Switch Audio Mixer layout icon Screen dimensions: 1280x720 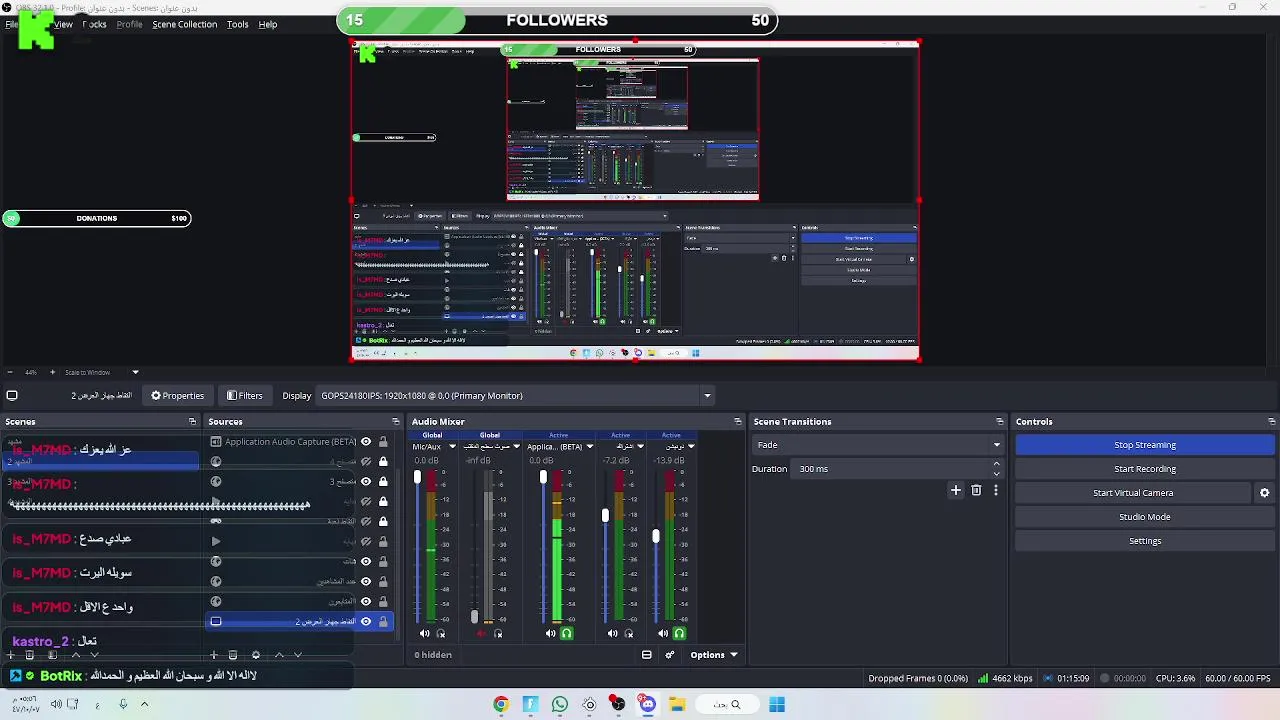(x=646, y=655)
